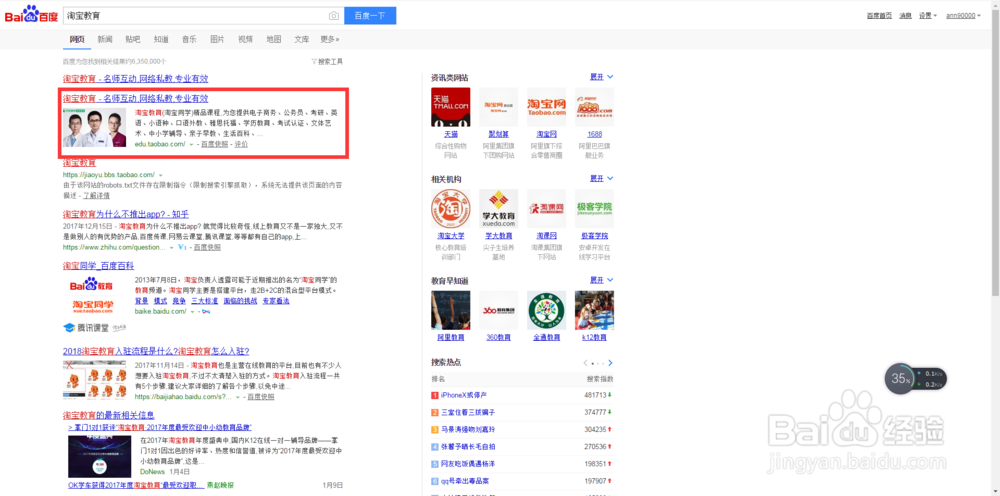Open the ann90000 account dropdown
1000x496 pixels.
coord(962,15)
